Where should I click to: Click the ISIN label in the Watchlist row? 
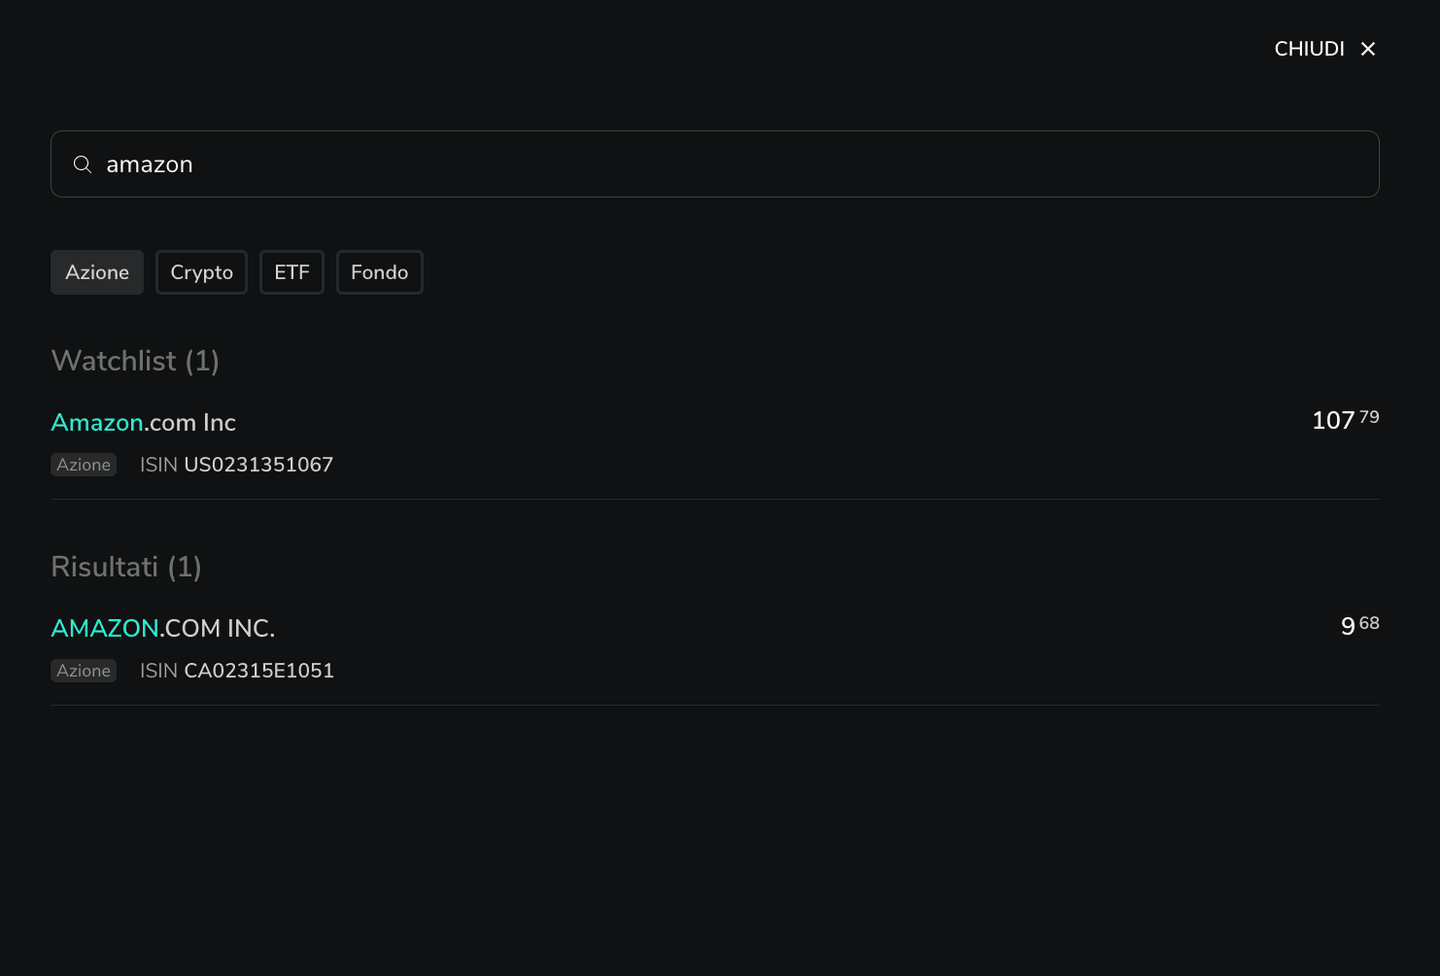click(x=158, y=465)
